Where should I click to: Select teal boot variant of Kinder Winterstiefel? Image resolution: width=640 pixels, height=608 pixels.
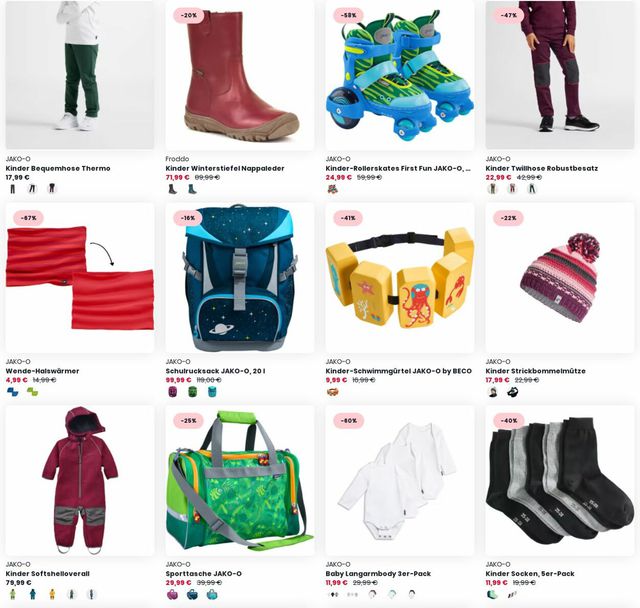pos(192,189)
